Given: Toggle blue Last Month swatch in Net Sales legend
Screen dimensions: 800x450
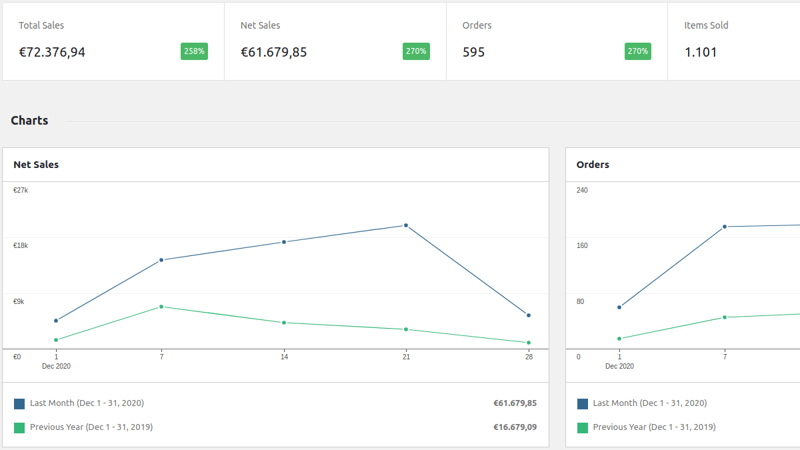Looking at the screenshot, I should (19, 404).
